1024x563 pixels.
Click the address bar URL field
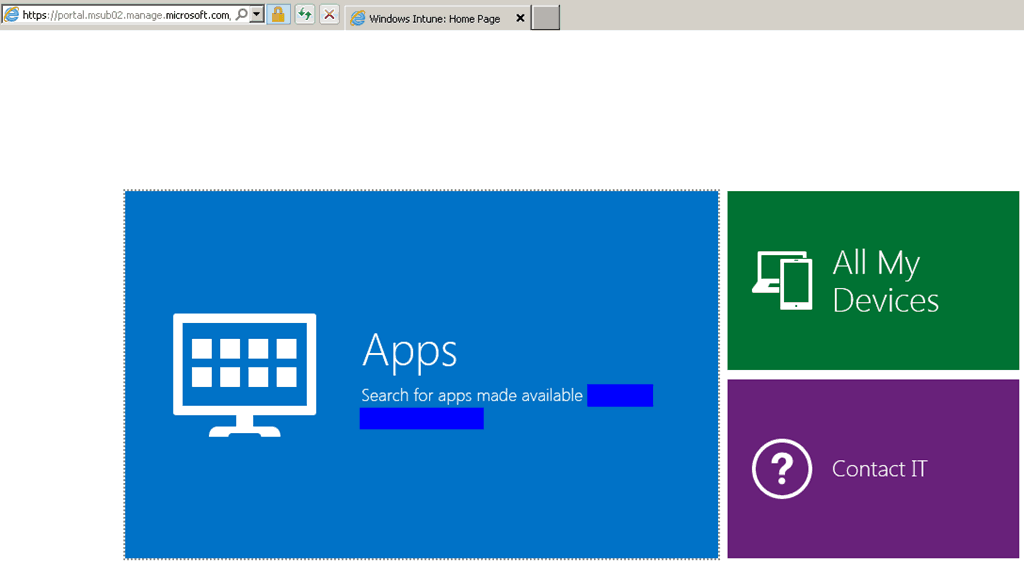pos(126,14)
